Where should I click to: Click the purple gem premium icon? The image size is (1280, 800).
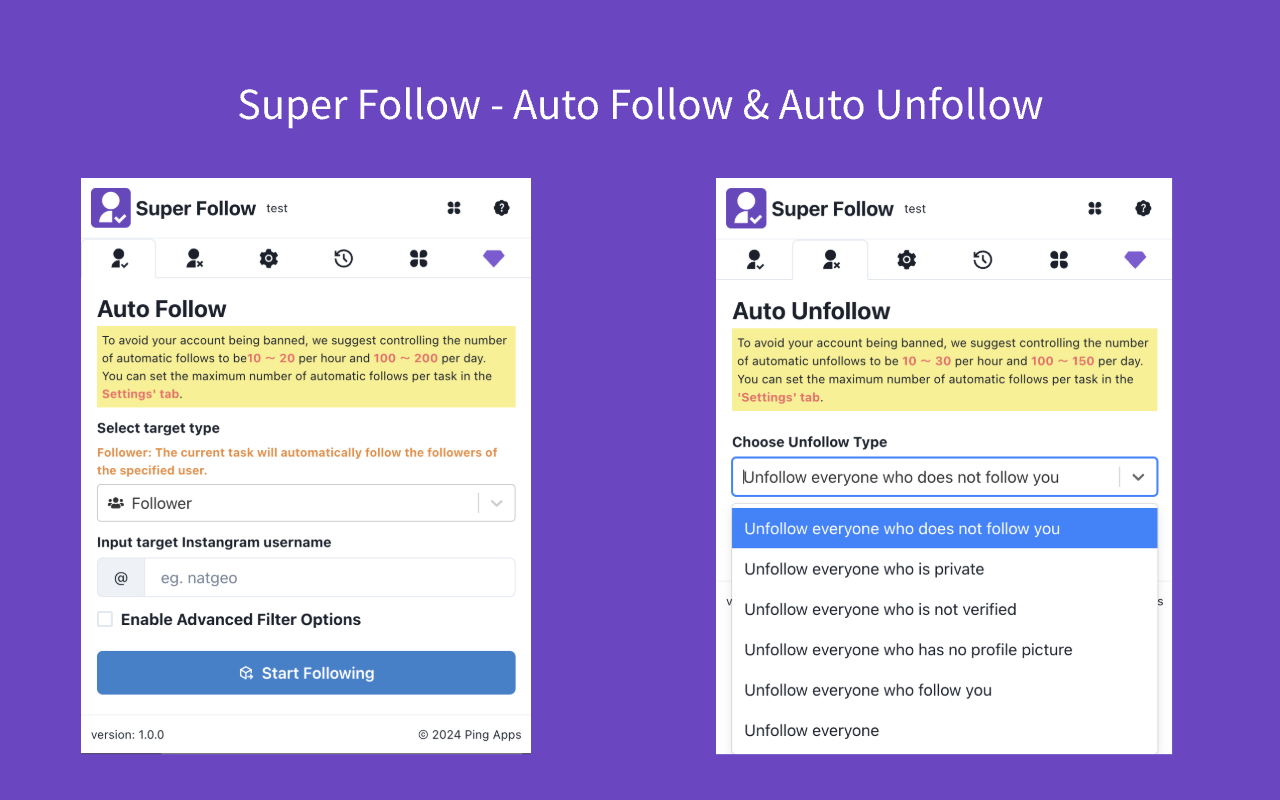pos(494,258)
